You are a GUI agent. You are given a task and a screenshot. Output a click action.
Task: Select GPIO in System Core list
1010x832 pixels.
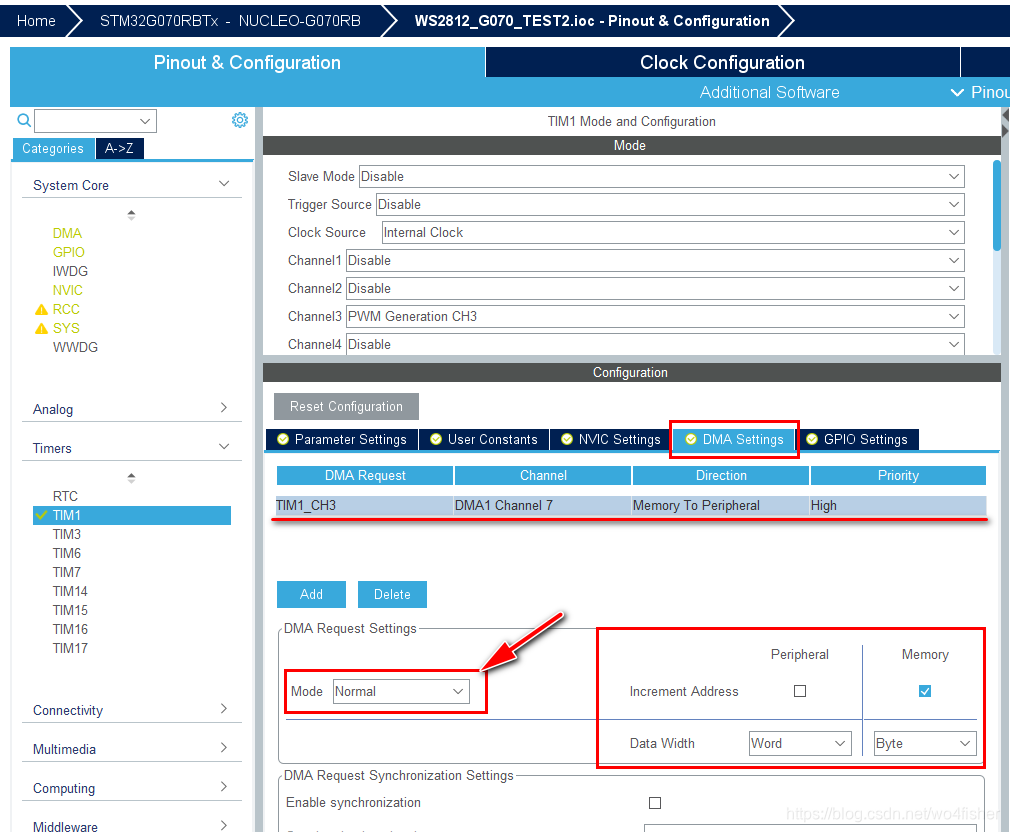point(68,252)
